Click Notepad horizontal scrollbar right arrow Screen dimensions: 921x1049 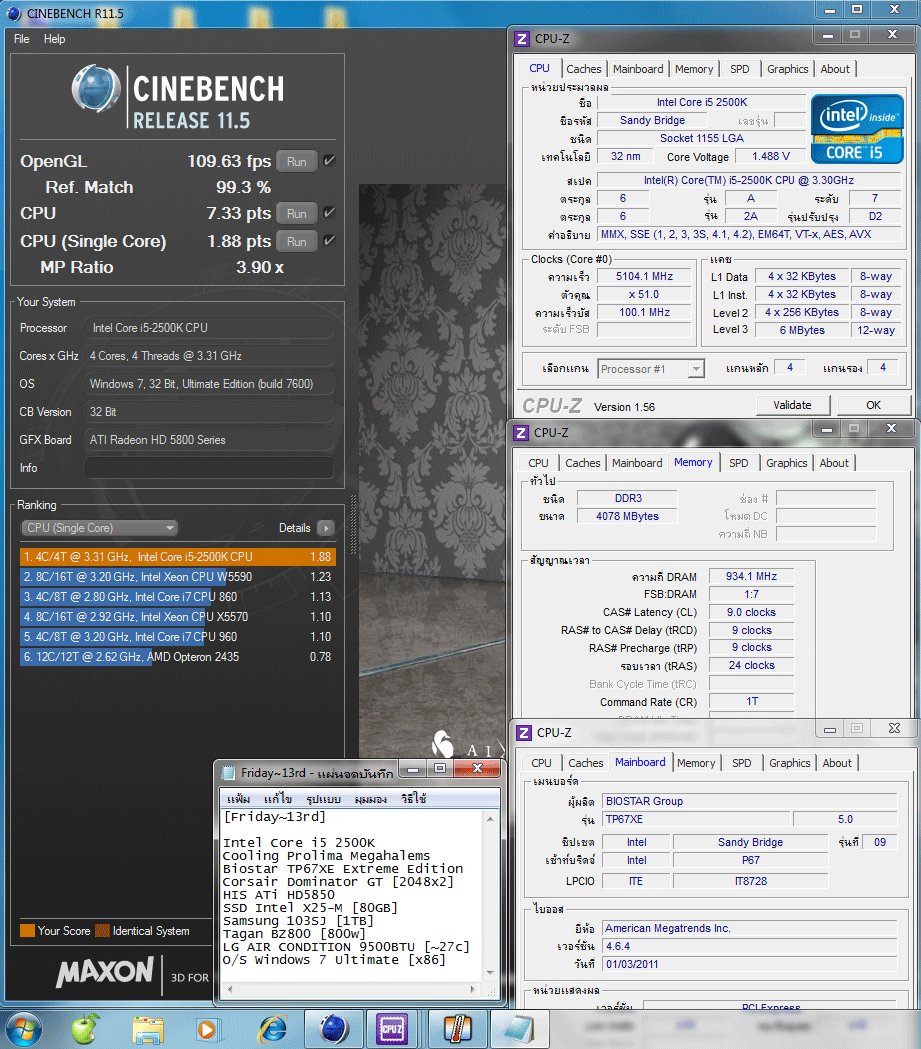473,989
